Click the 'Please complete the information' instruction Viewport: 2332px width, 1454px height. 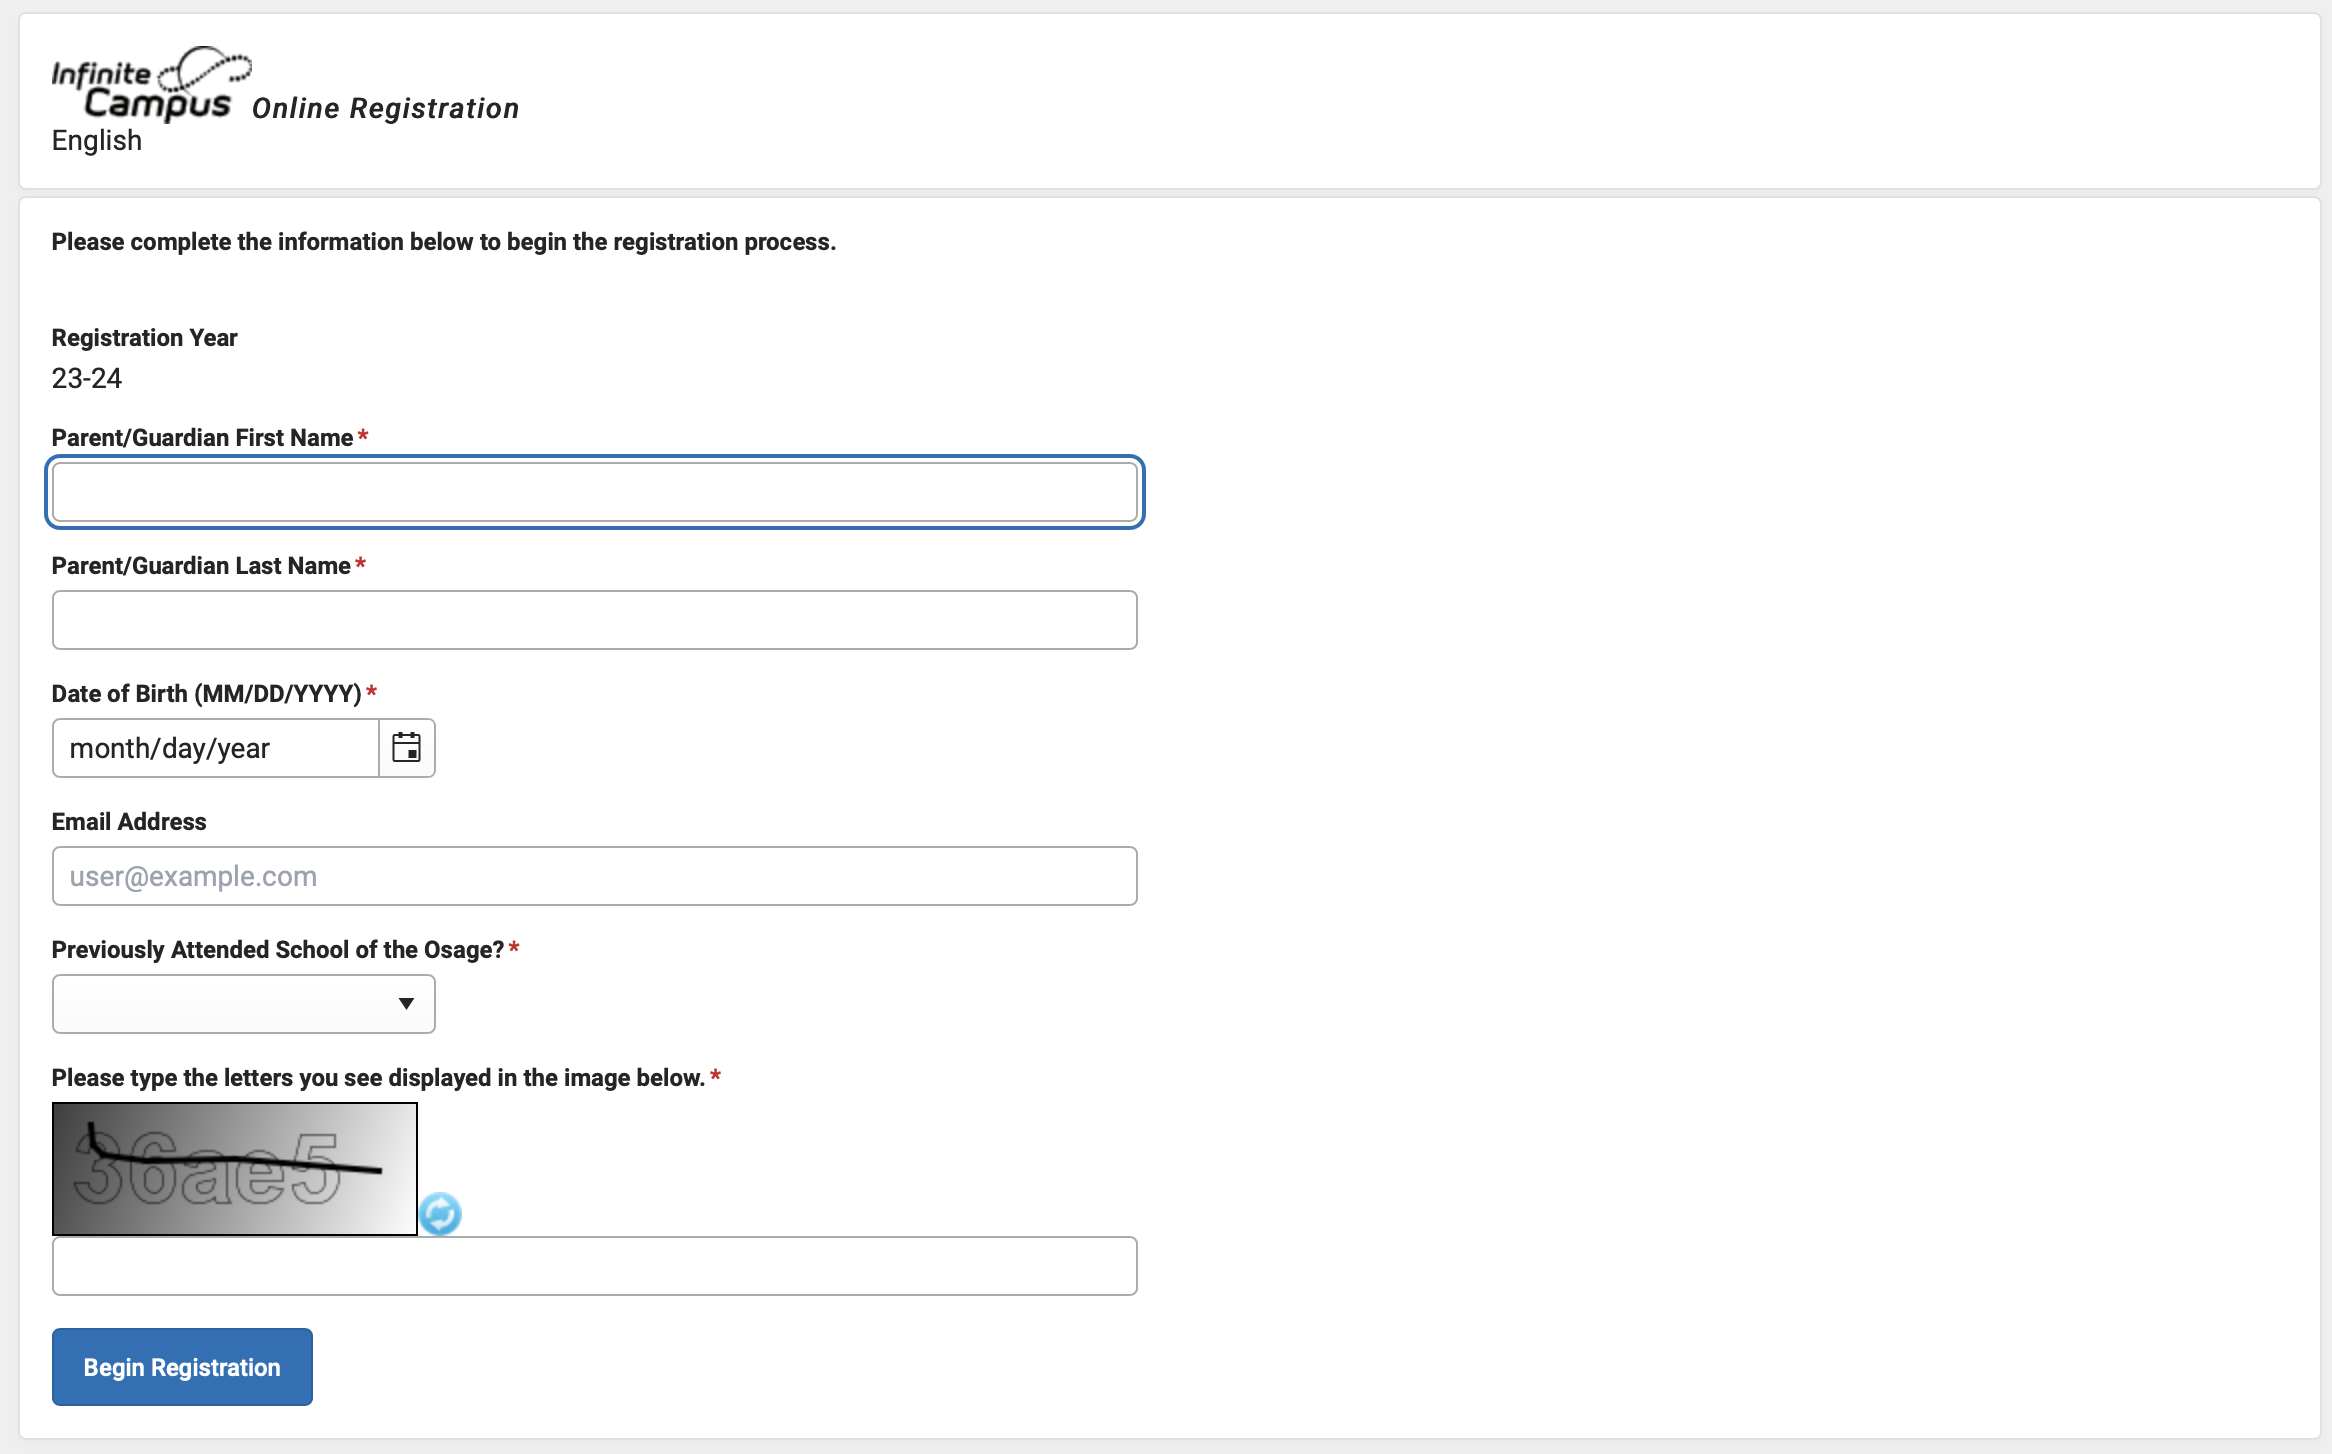444,242
